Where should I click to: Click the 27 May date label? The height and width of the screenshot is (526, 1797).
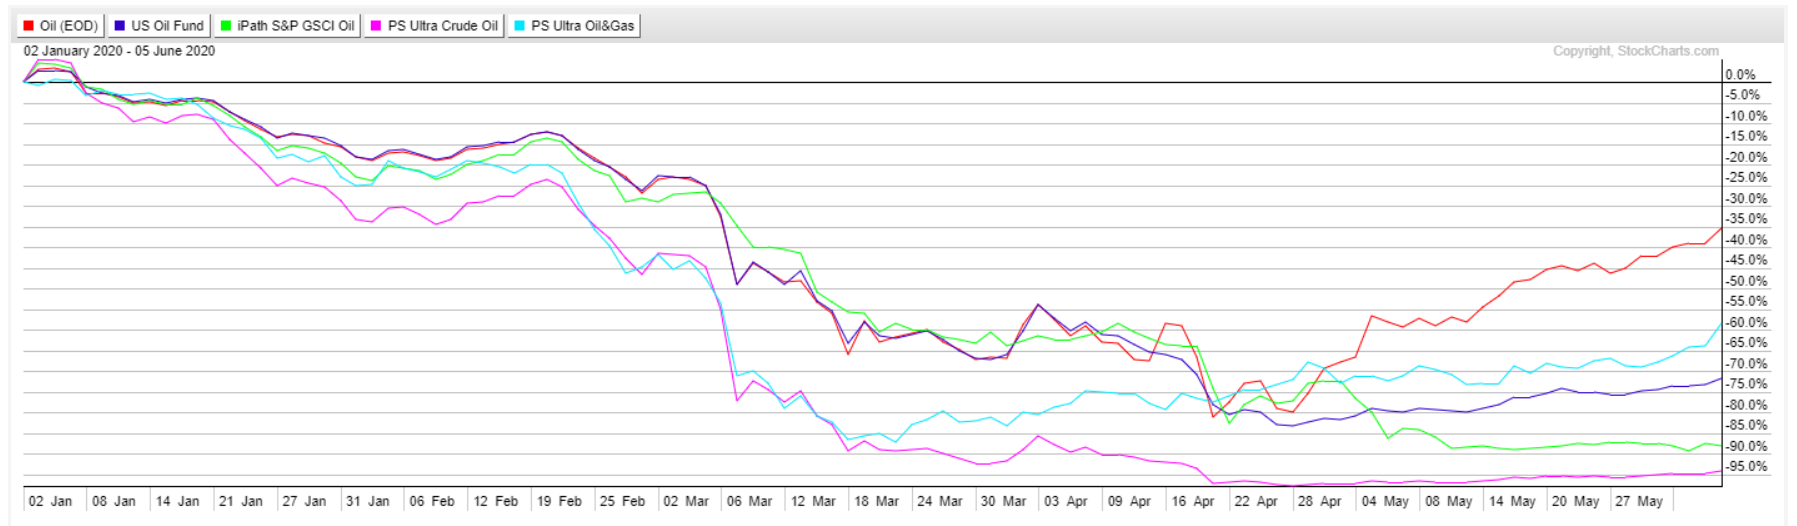point(1639,501)
